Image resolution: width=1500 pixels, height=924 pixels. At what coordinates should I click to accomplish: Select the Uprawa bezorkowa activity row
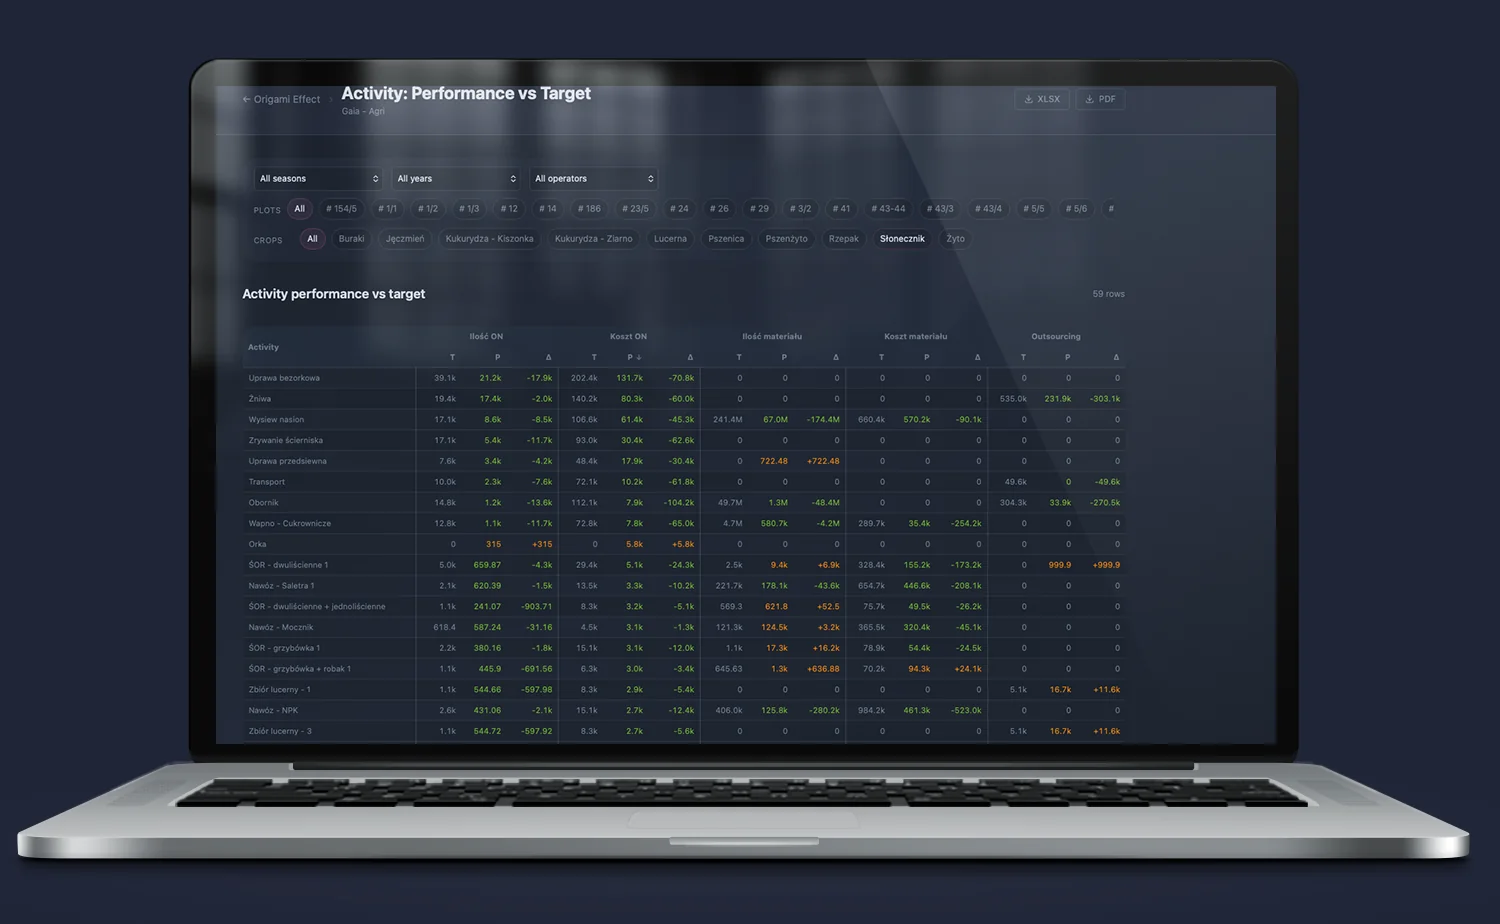point(684,378)
